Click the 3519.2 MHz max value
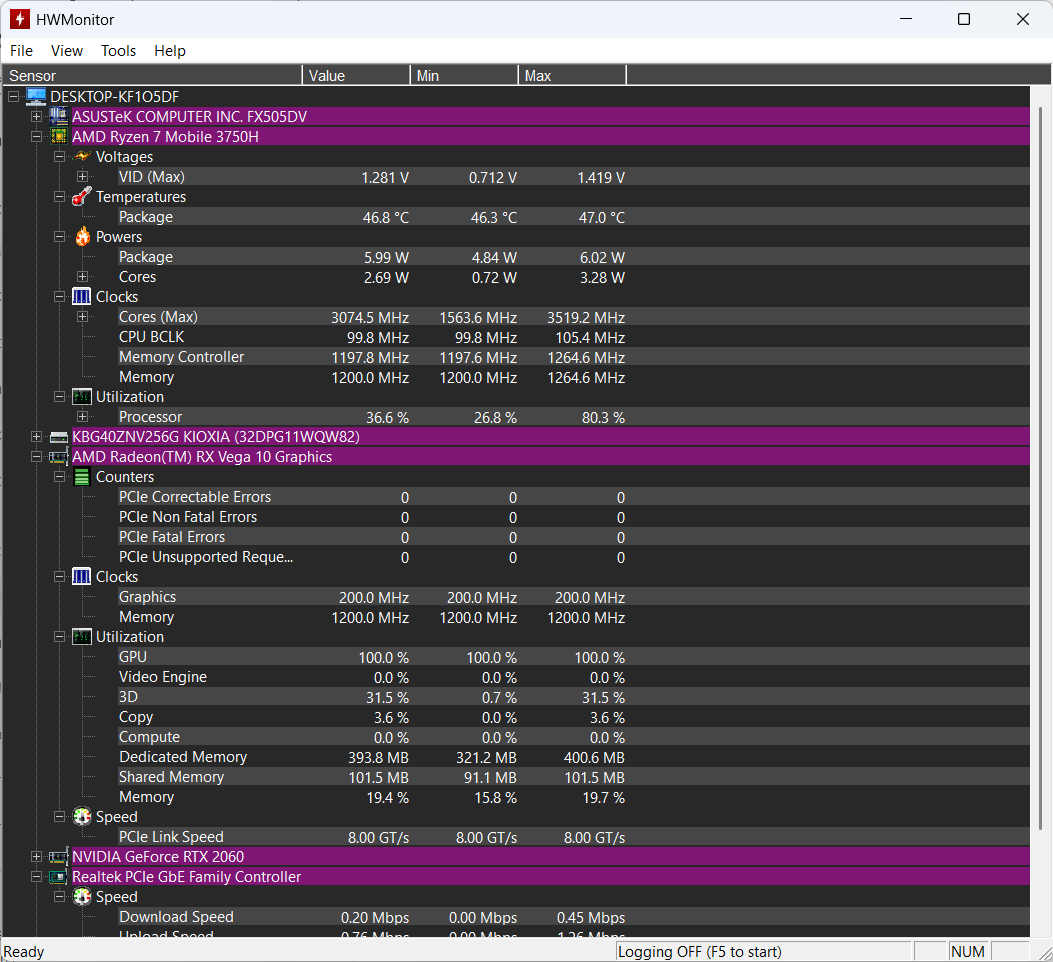 [586, 318]
